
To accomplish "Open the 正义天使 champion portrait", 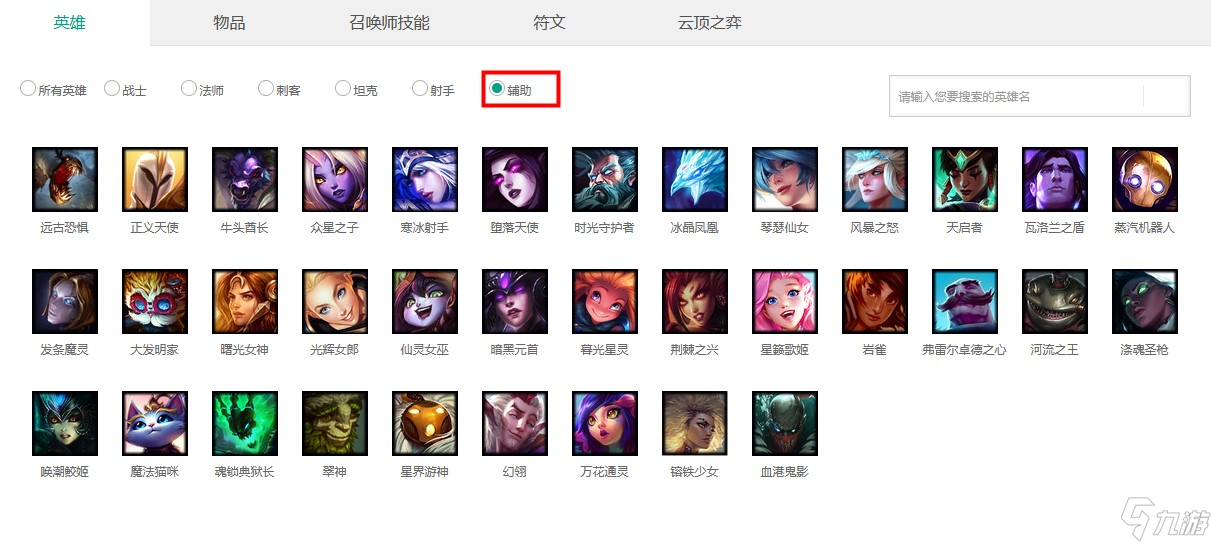I will click(x=155, y=180).
